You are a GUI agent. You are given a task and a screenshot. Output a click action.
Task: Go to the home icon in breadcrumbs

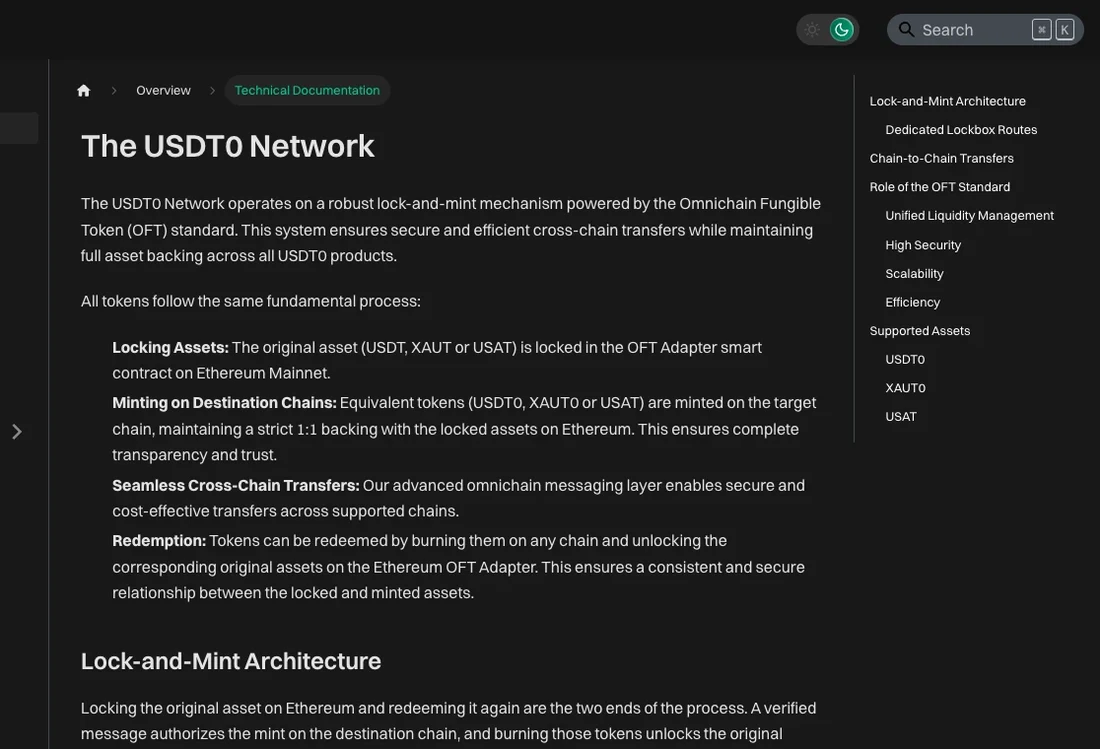(x=83, y=90)
